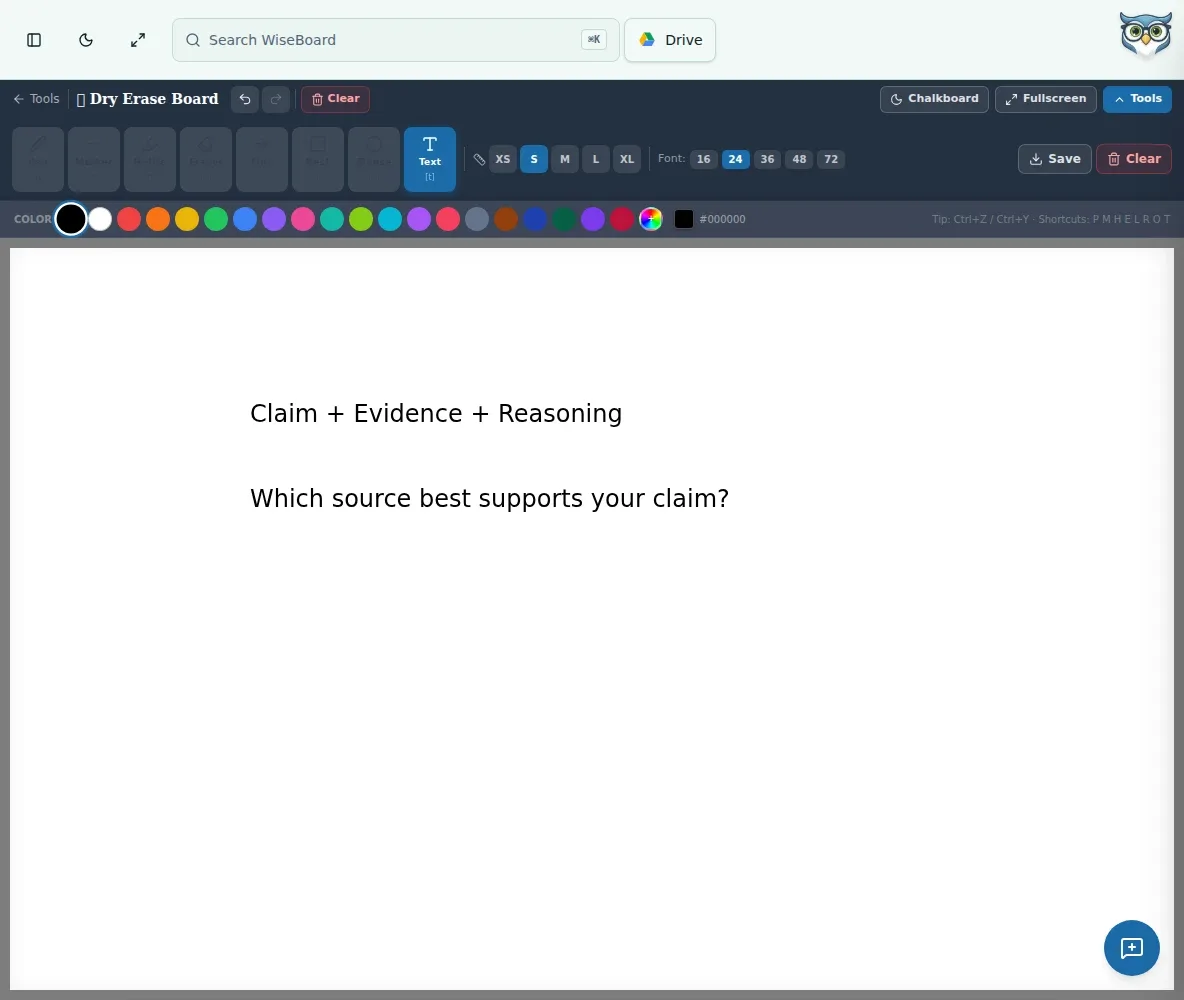This screenshot has height=1000, width=1184.
Task: Click the #000000 hex color value
Action: 723,219
